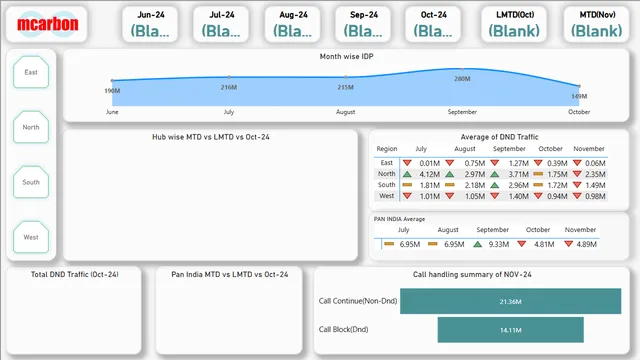
Task: Click Average of DND Traffic title
Action: point(499,137)
